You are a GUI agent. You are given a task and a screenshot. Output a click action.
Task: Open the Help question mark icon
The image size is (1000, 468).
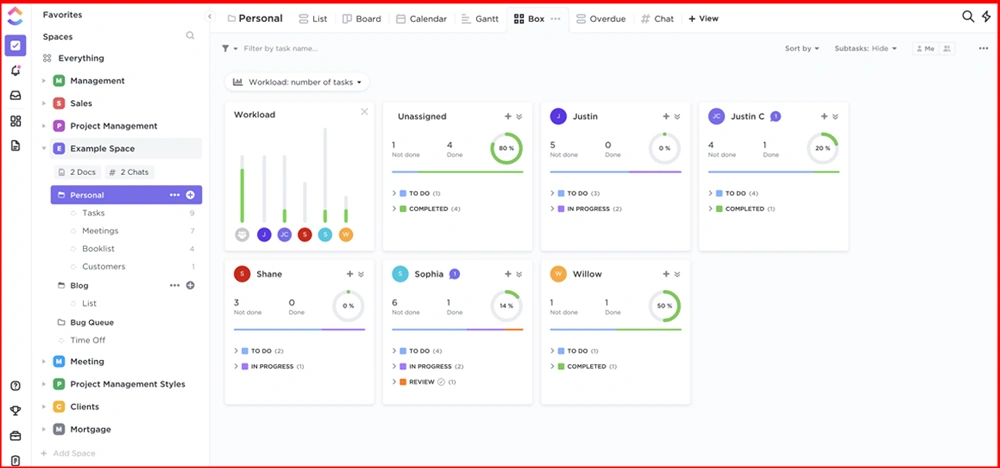(x=15, y=386)
